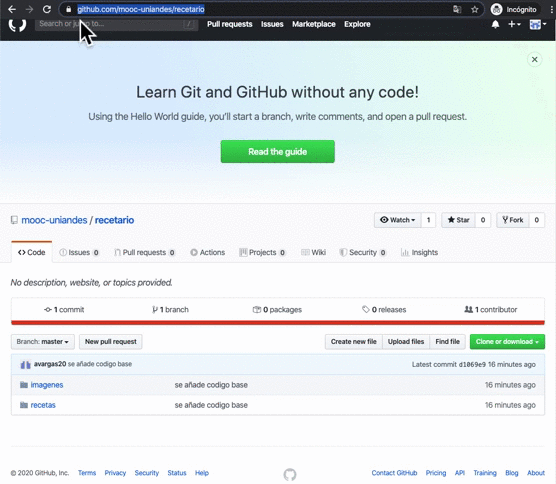This screenshot has height=484, width=556.
Task: Switch to the repository Pull requests tab
Action: click(145, 252)
